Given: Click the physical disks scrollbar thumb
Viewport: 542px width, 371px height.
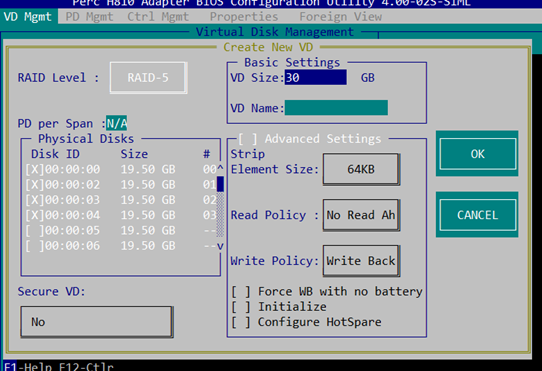Looking at the screenshot, I should 220,184.
